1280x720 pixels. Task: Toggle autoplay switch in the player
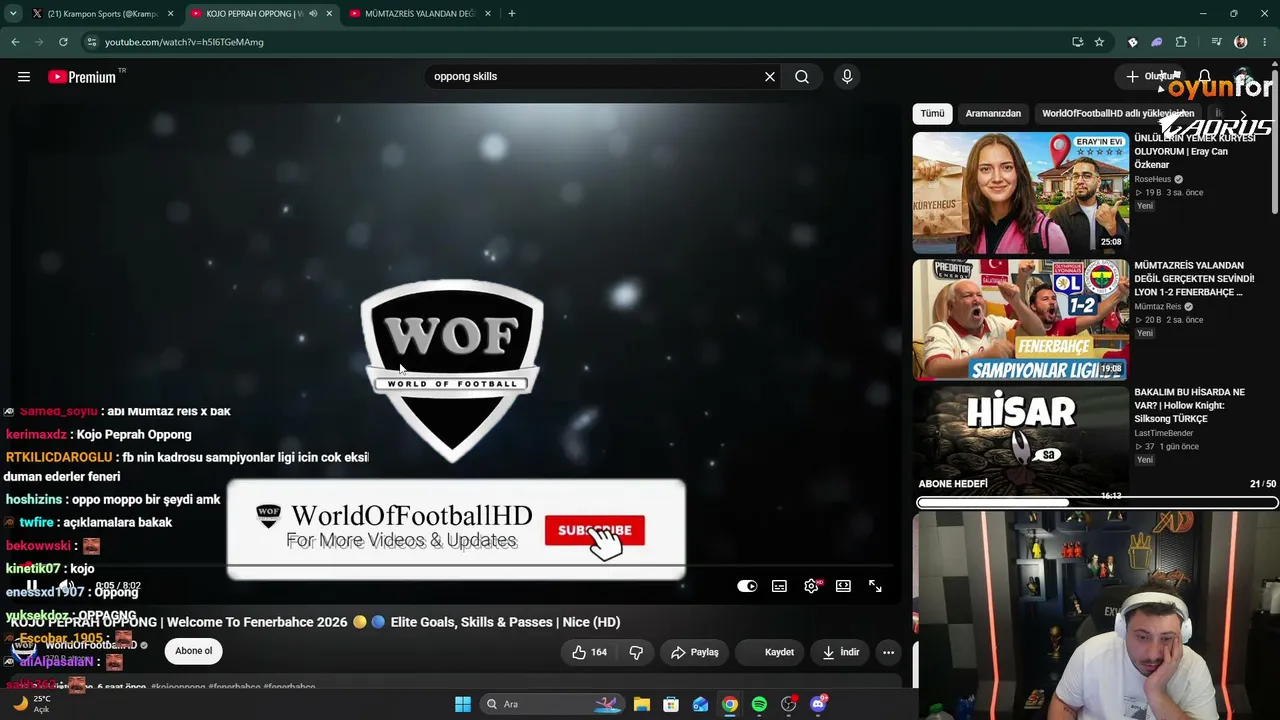(747, 586)
